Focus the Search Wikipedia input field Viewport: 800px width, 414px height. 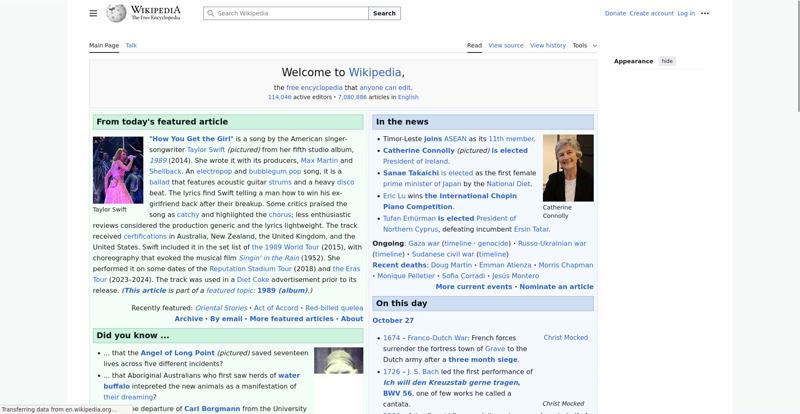tap(290, 14)
